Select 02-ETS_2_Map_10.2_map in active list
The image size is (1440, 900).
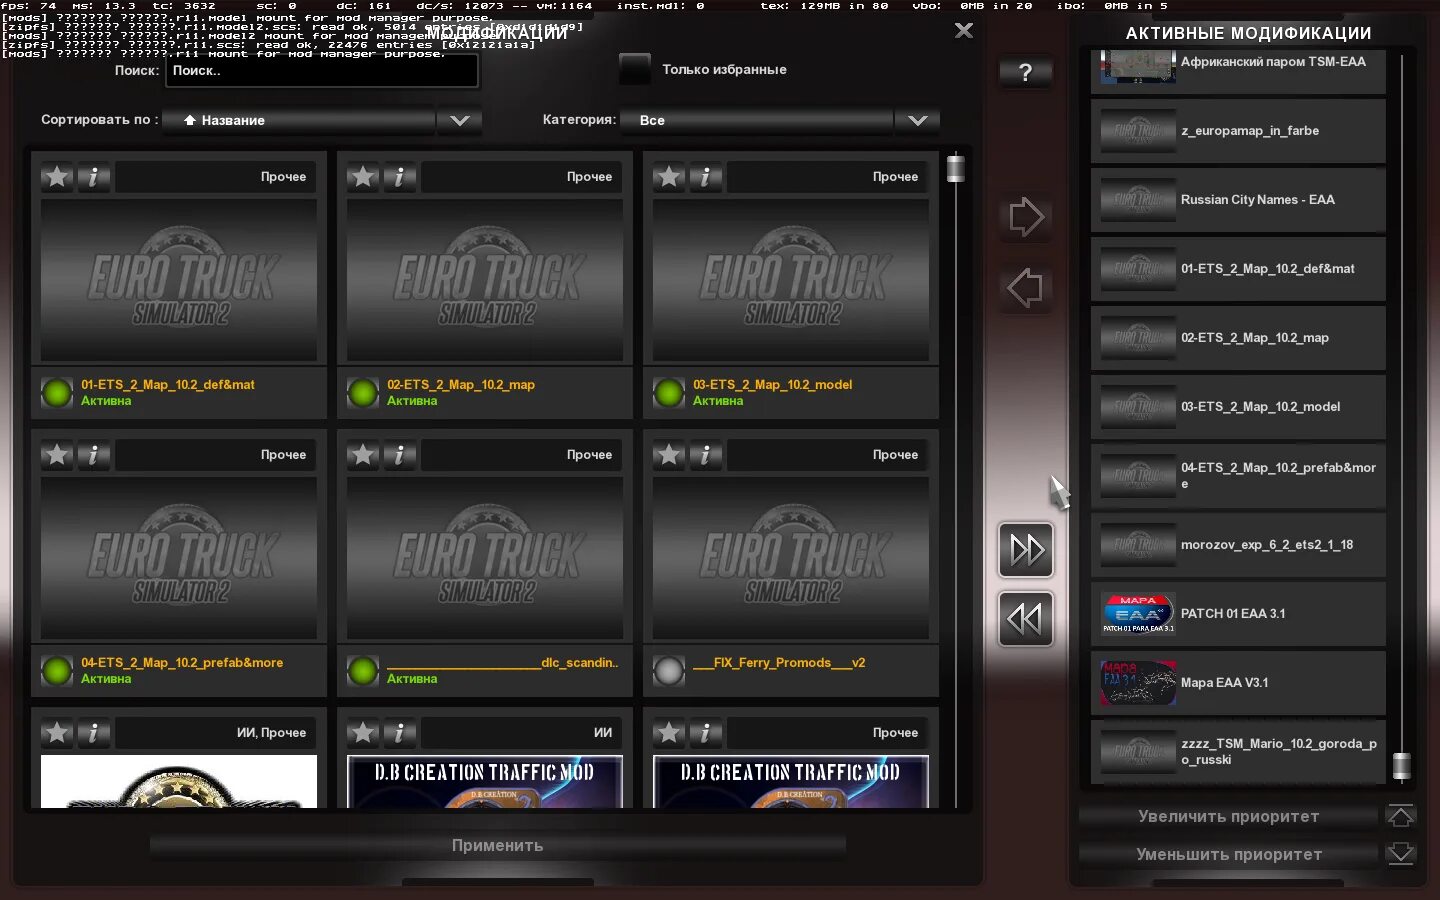point(1238,338)
